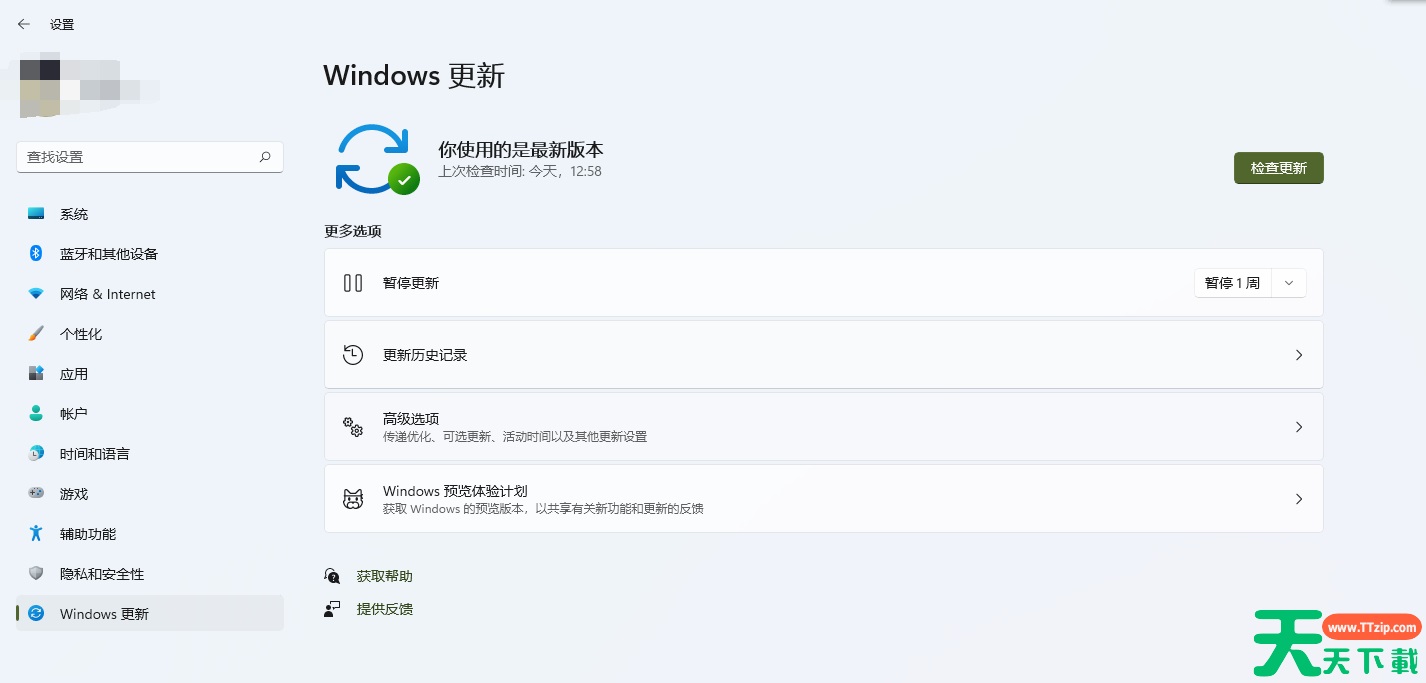The image size is (1426, 683).
Task: Open the 获取帮助 link
Action: coord(385,576)
